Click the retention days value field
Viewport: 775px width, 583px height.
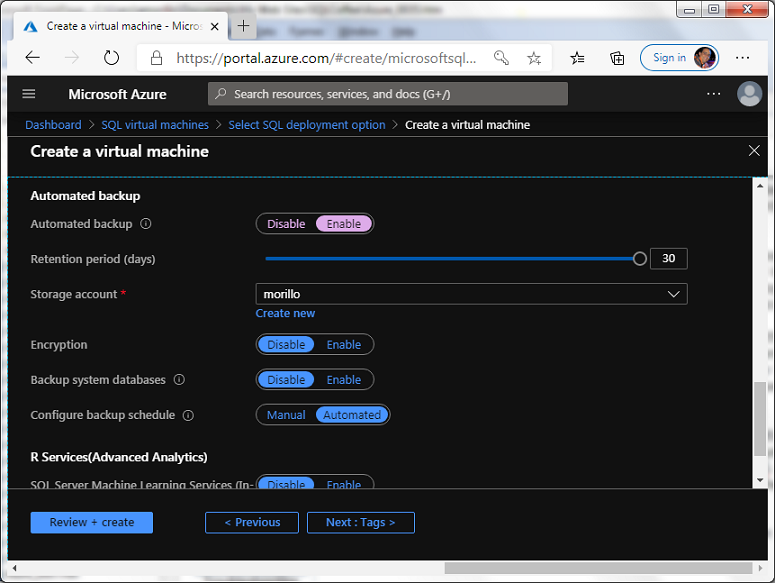tap(669, 258)
